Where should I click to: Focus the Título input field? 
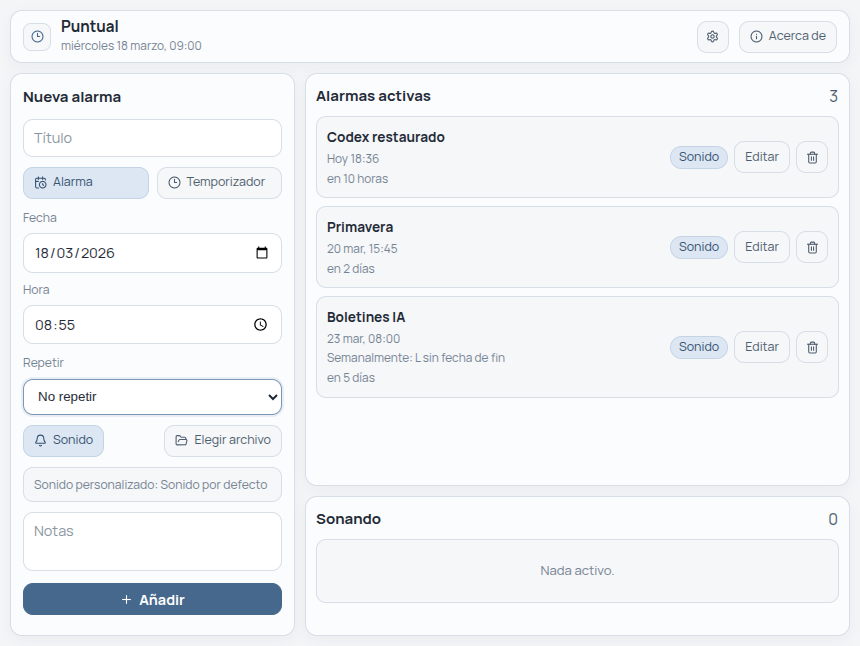click(152, 138)
